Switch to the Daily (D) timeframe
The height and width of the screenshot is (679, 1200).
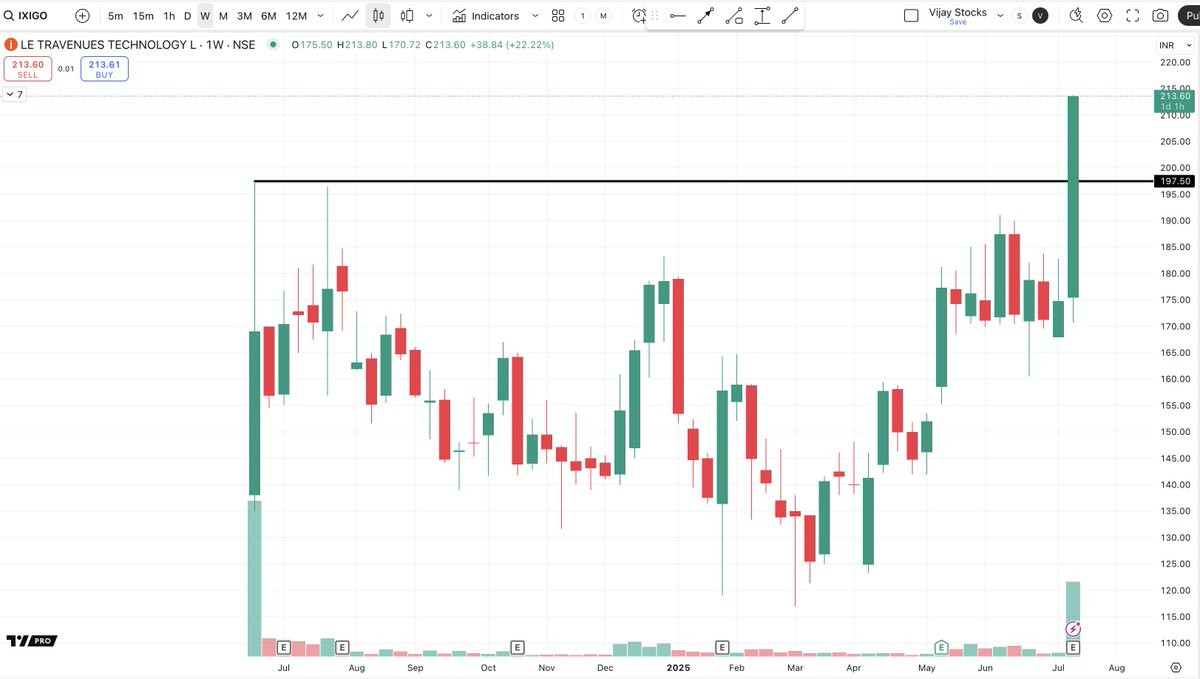[187, 16]
